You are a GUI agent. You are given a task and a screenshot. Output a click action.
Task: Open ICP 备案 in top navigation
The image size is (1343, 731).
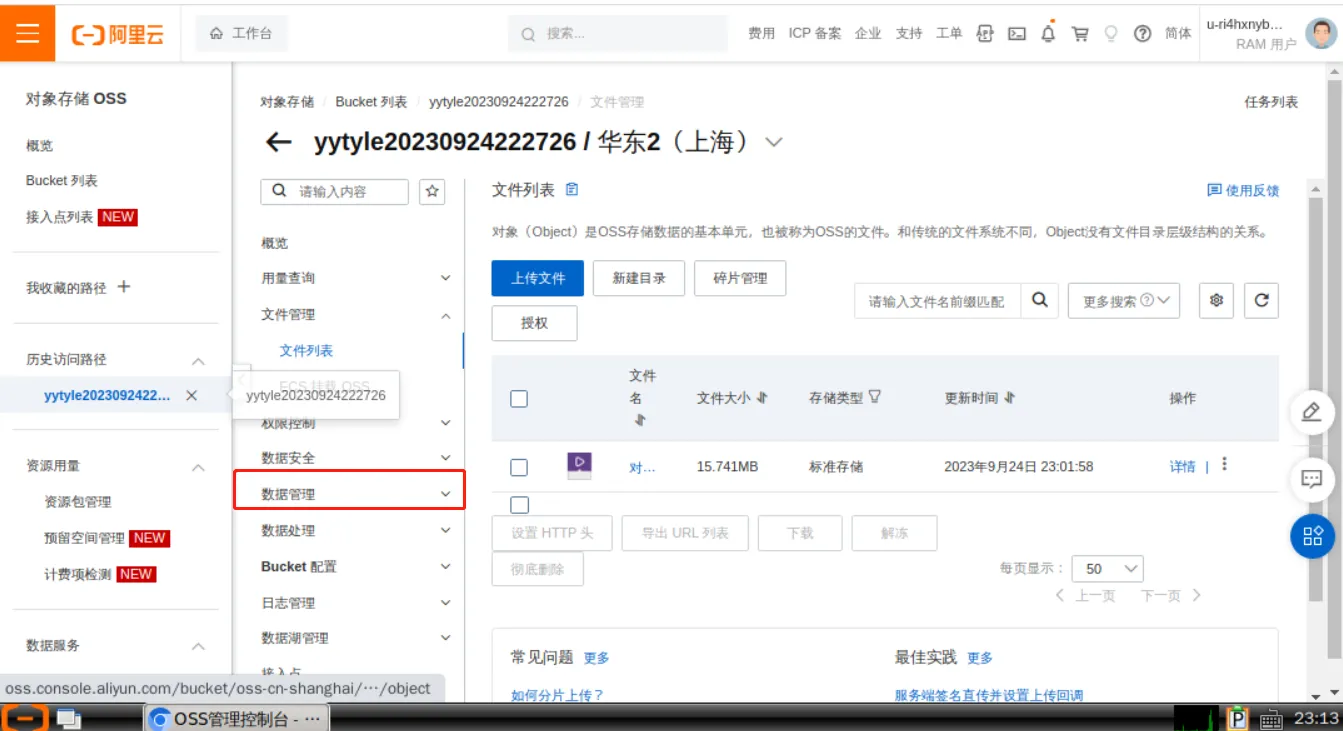click(815, 33)
